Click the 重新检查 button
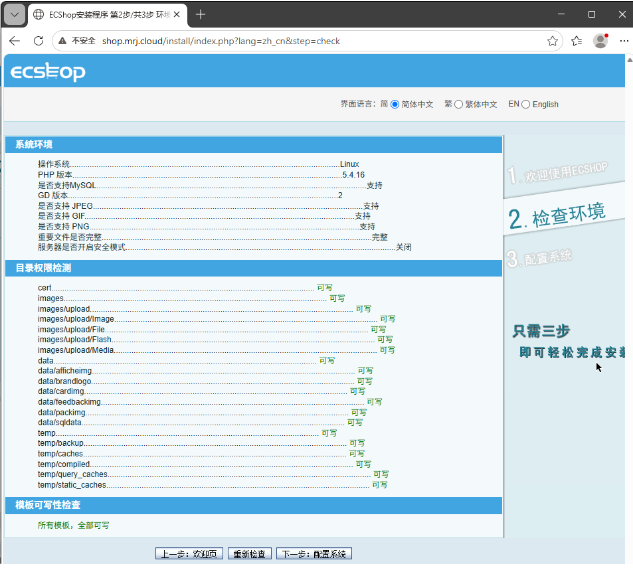 coord(249,554)
